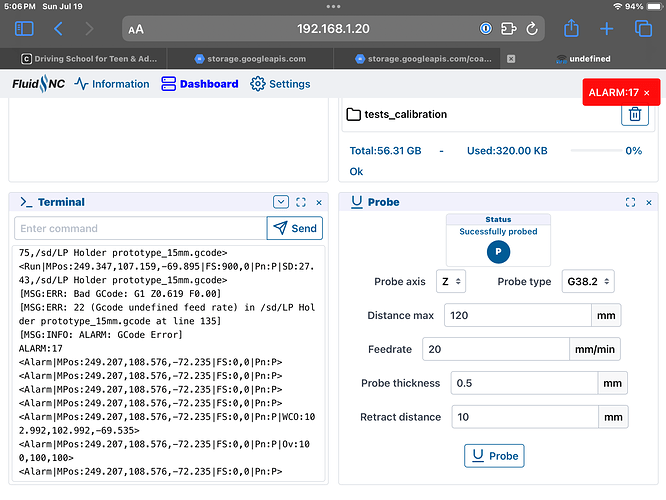
Task: Reload the page with the refresh icon
Action: 532,29
